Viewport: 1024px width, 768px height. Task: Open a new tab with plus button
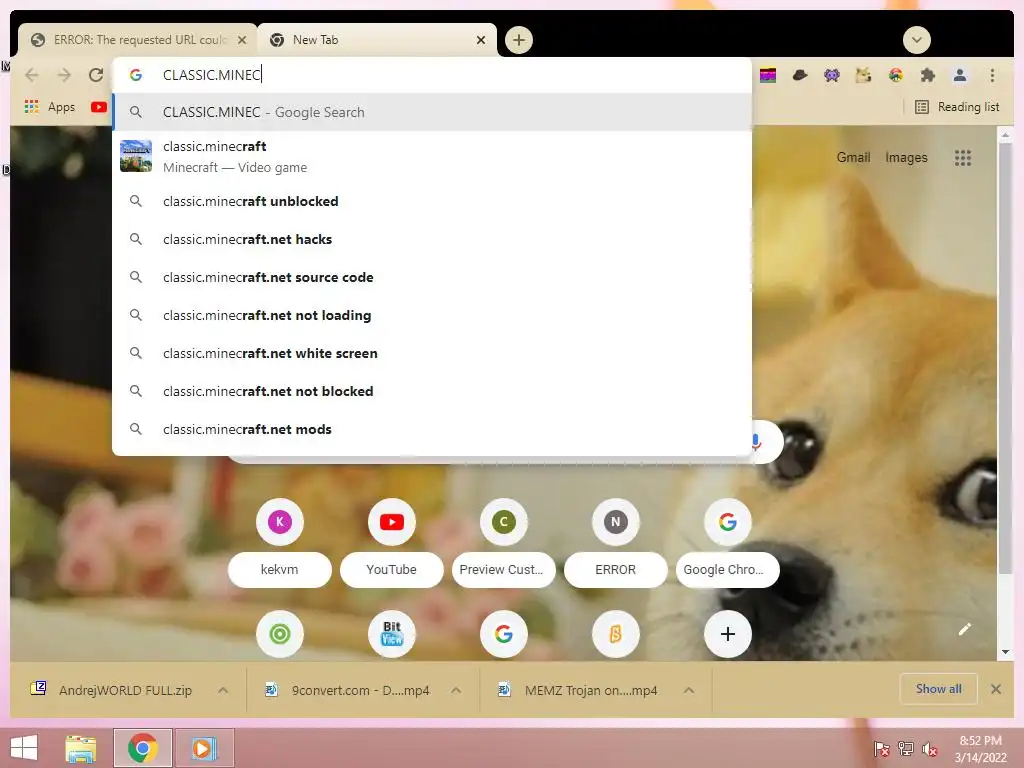pos(519,40)
